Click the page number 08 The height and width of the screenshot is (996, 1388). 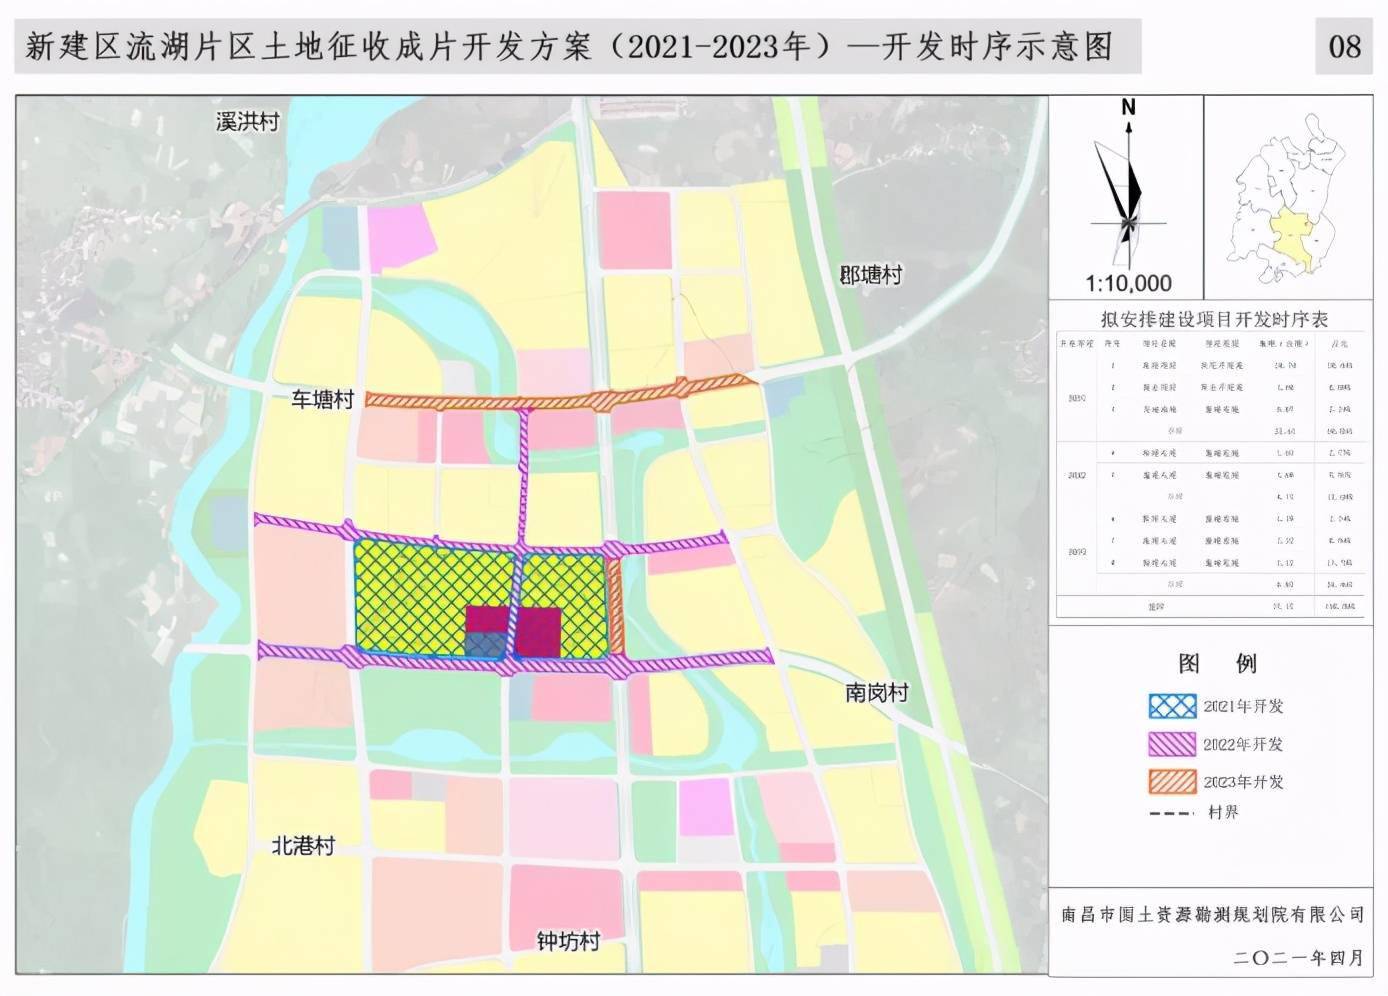coord(1344,47)
